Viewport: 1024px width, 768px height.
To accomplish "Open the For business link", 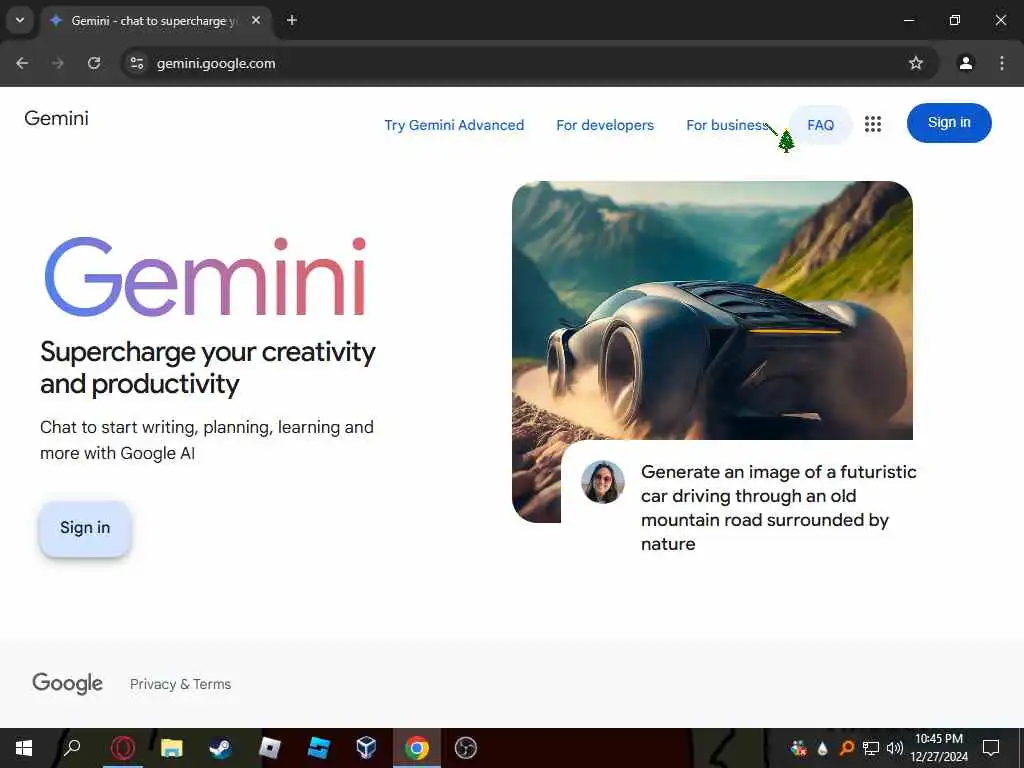I will (728, 125).
